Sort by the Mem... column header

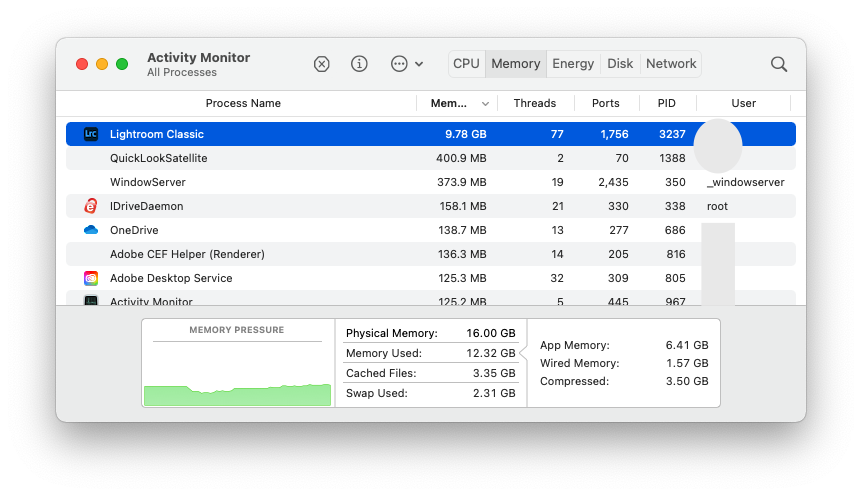pyautogui.click(x=449, y=103)
